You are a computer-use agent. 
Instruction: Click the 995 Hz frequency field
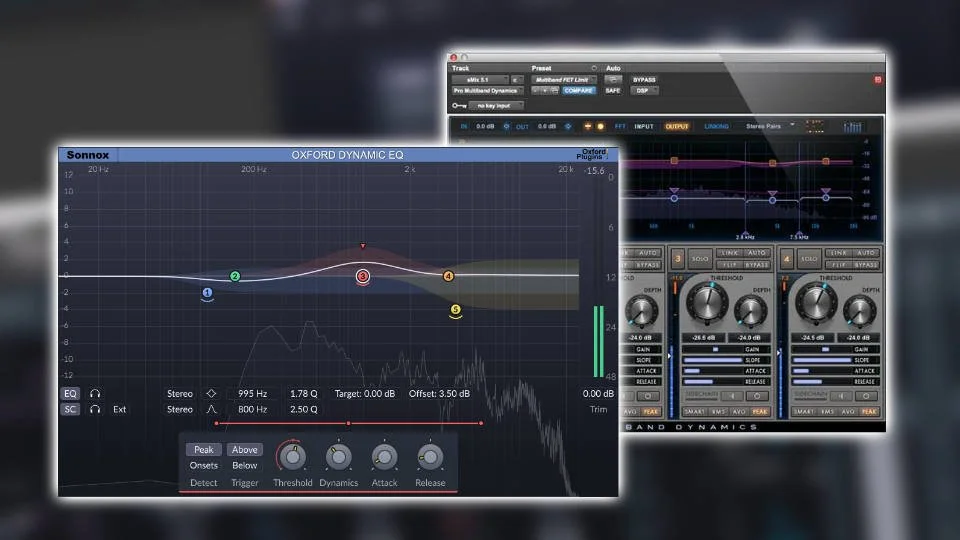coord(252,394)
